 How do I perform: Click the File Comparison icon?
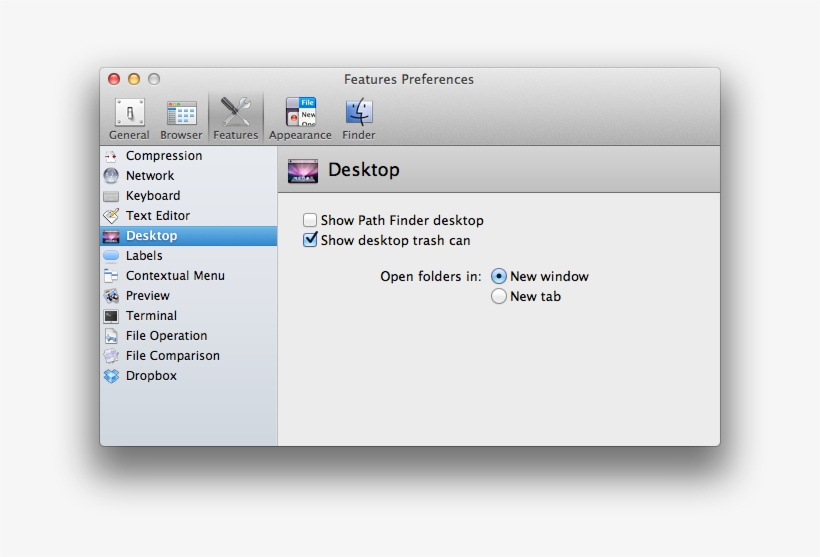(111, 356)
